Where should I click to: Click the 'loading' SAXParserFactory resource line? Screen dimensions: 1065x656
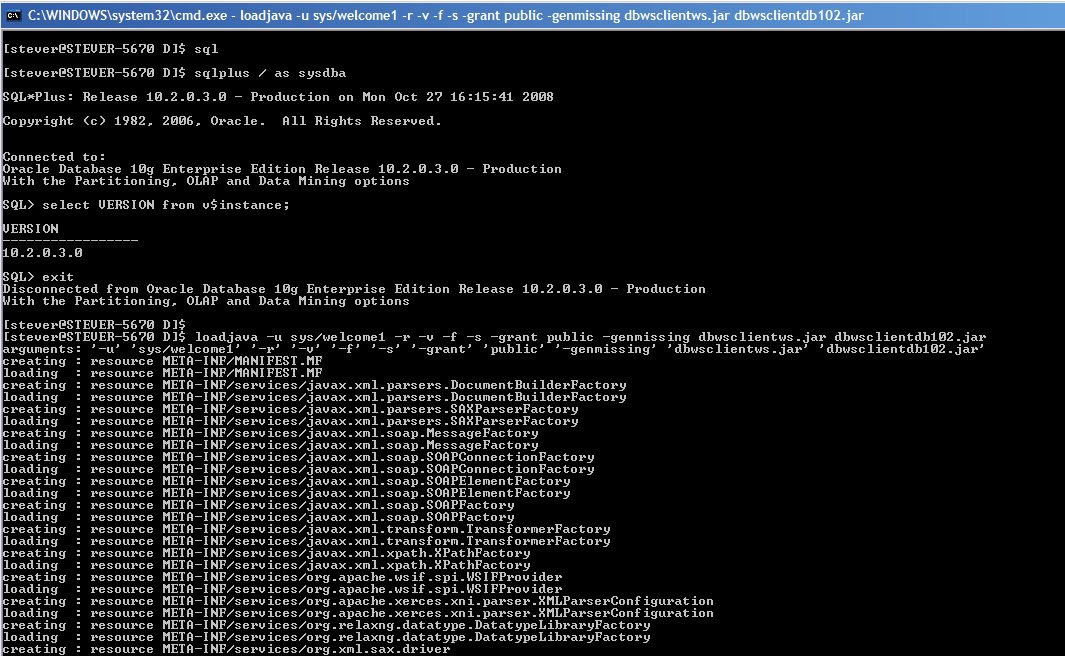coord(291,421)
